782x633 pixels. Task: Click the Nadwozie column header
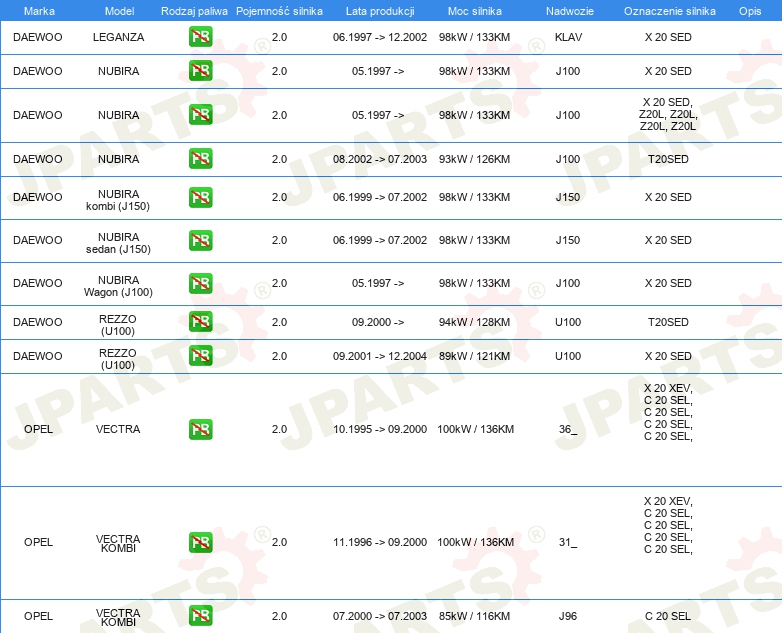(x=570, y=11)
